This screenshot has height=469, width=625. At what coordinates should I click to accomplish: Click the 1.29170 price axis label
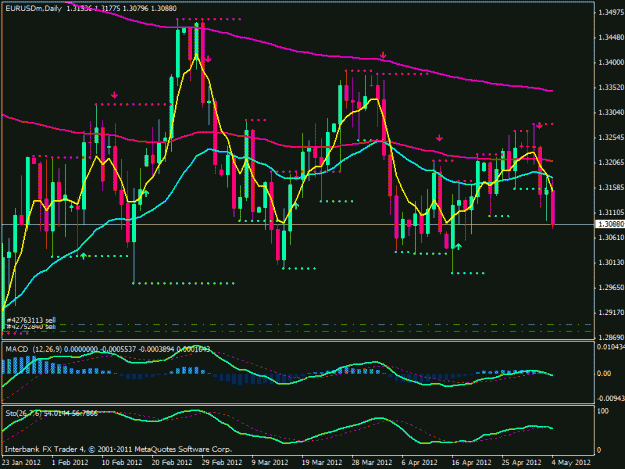coord(611,313)
